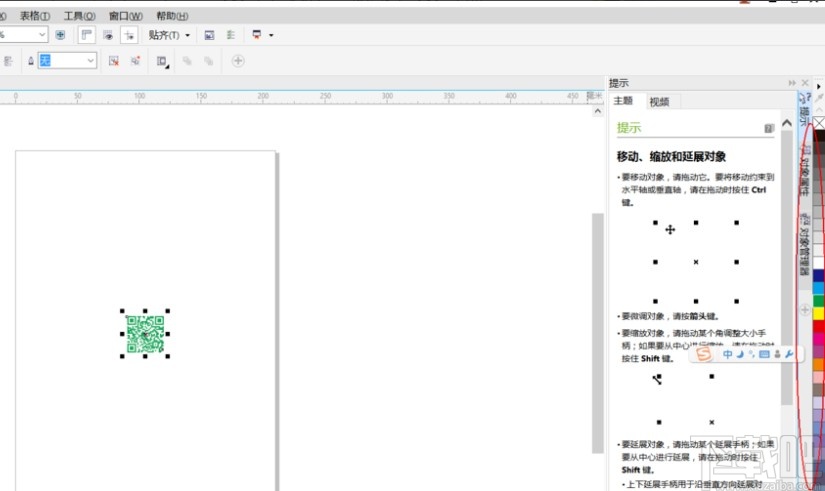
Task: Select the yellow palette swatch
Action: pos(819,314)
